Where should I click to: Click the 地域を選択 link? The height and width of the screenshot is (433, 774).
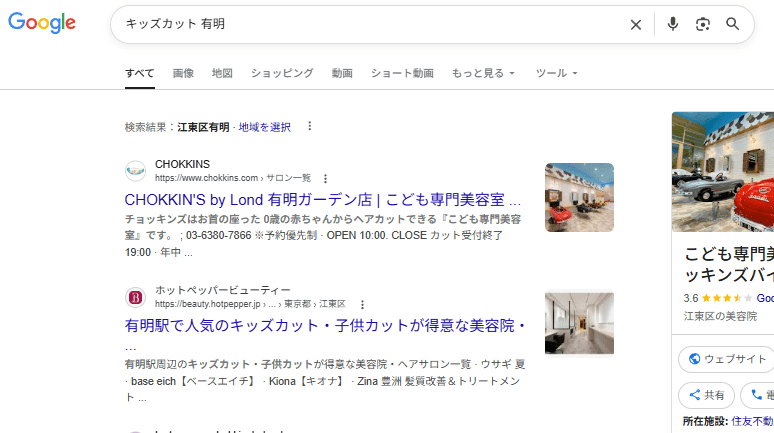click(x=265, y=127)
